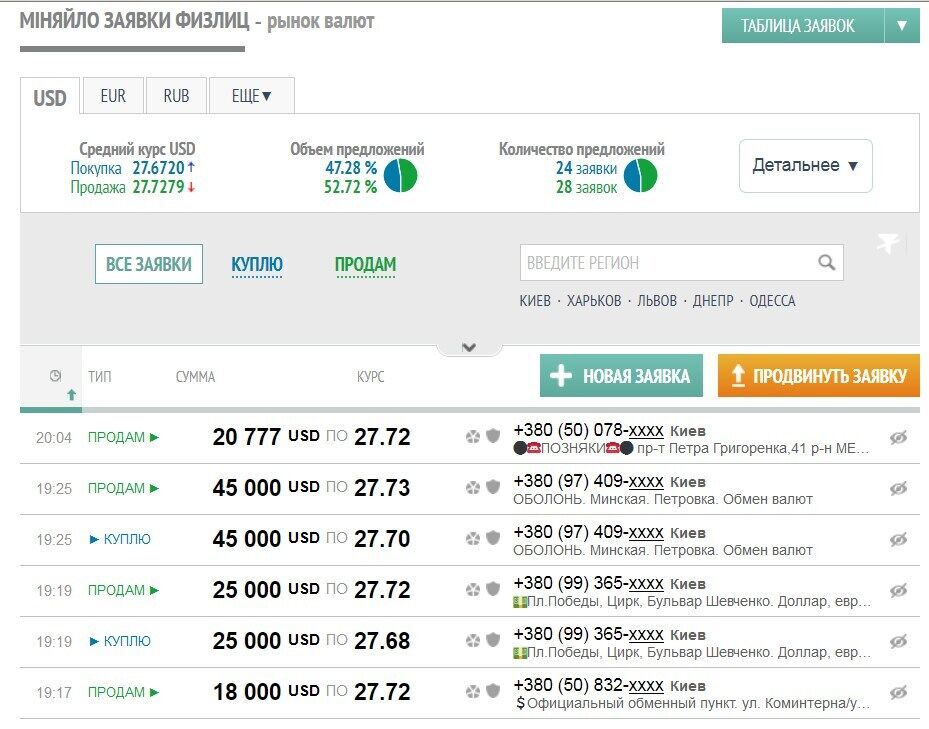Hide the 20 777 USD offer via eye icon
The height and width of the screenshot is (729, 929).
click(x=898, y=437)
